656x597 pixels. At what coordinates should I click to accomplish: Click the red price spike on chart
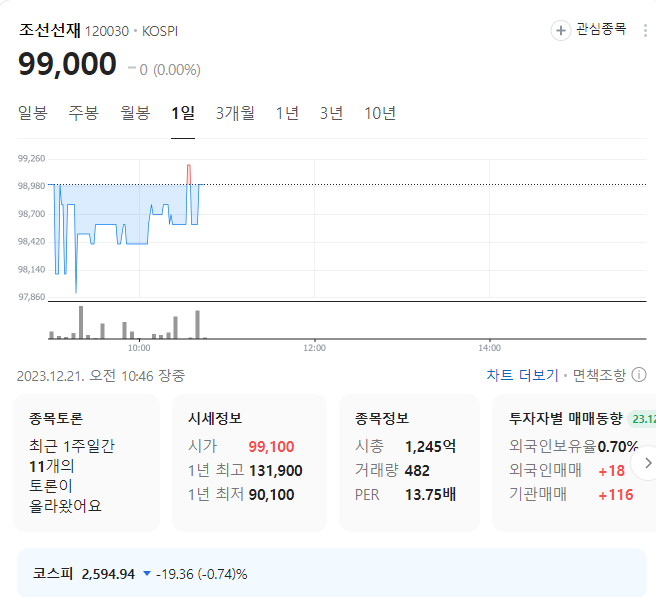point(189,174)
